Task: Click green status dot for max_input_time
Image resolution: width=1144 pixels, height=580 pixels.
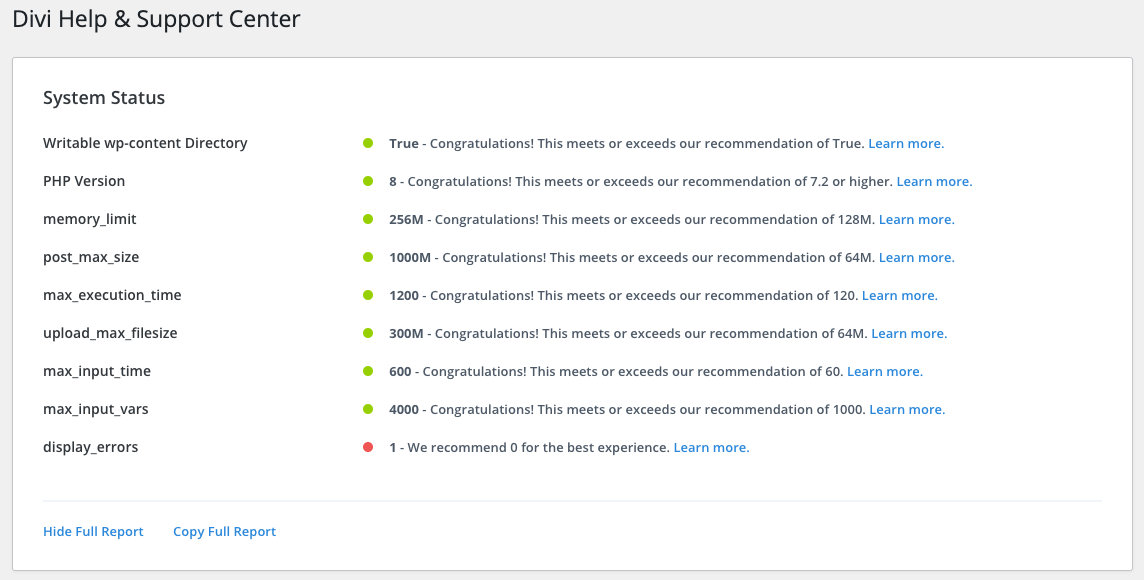Action: (368, 371)
